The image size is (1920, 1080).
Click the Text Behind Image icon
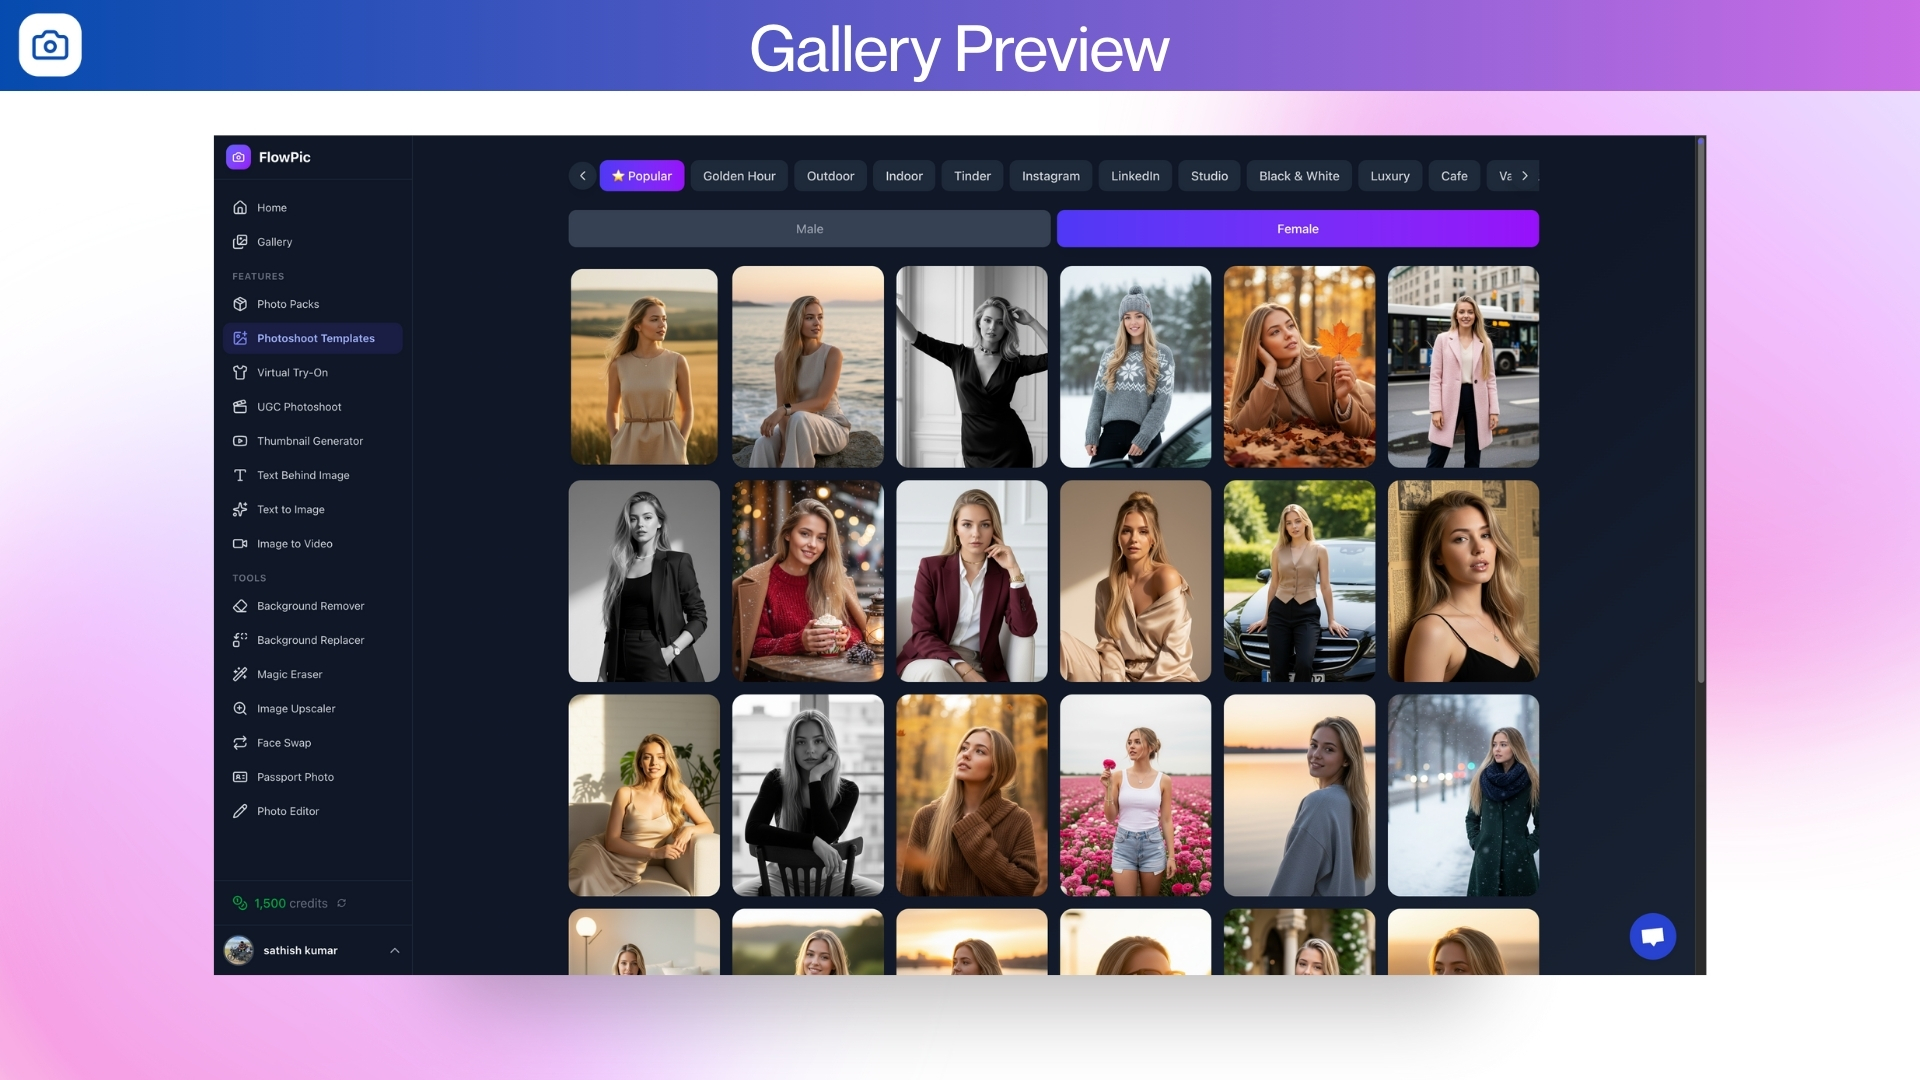click(x=240, y=476)
